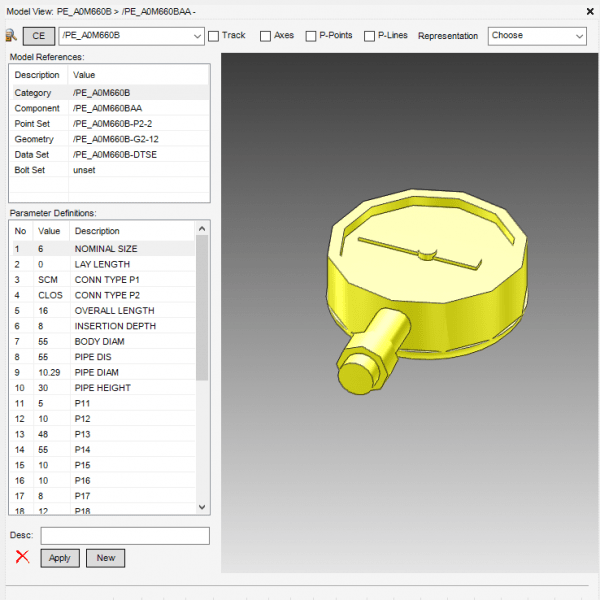Expand the /PE_A0M660B element dropdown
The height and width of the screenshot is (600, 600).
pyautogui.click(x=196, y=36)
